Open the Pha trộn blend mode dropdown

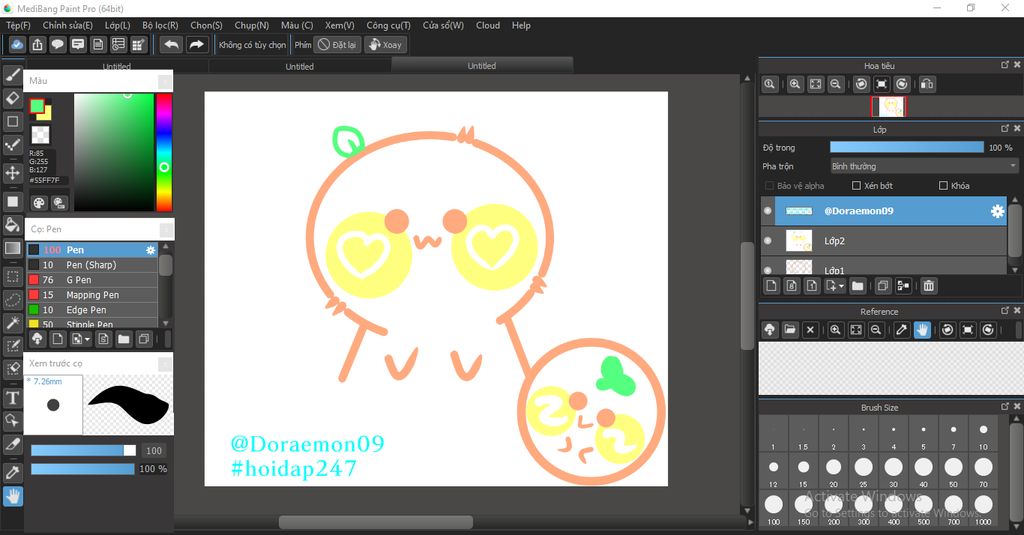tap(923, 166)
